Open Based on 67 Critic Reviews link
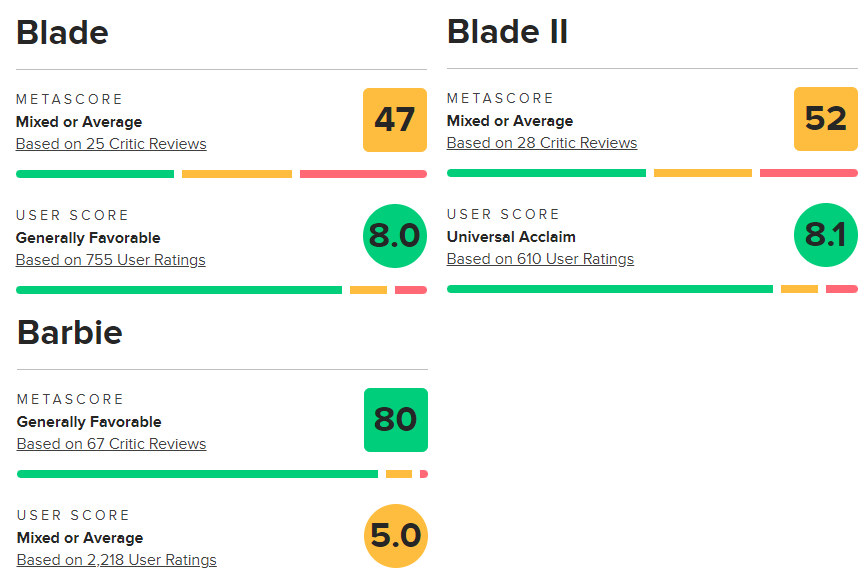The image size is (867, 582). [x=112, y=444]
